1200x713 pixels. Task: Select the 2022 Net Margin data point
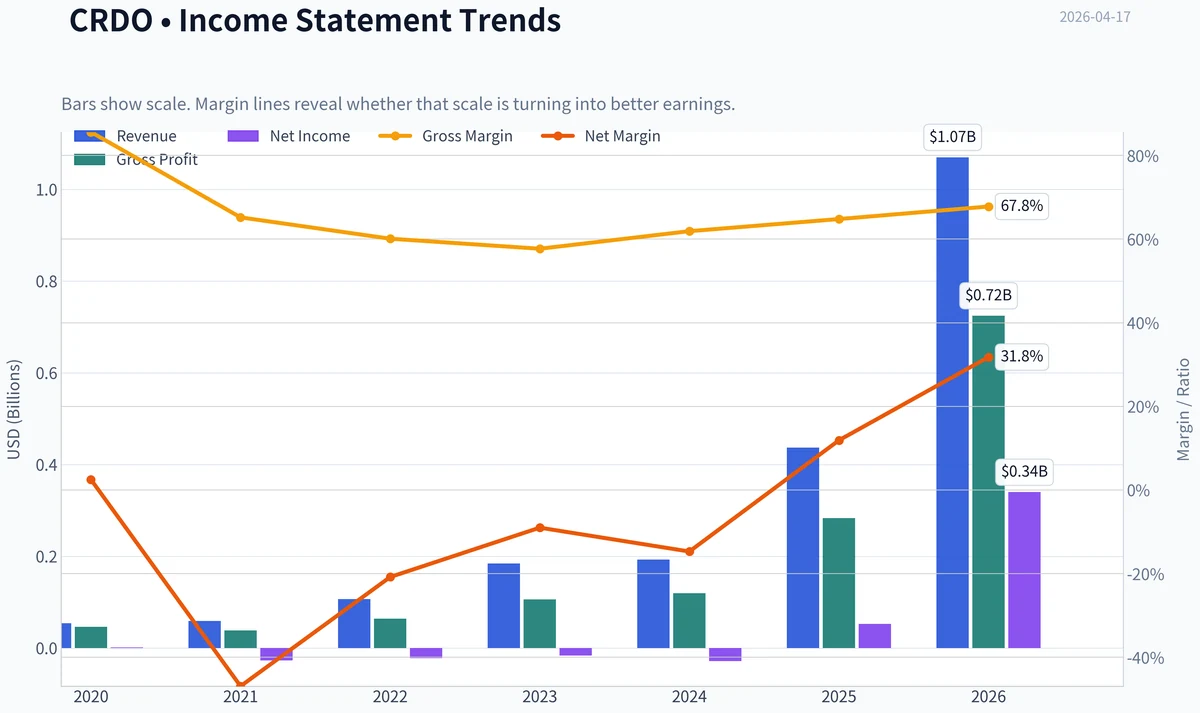pos(390,577)
